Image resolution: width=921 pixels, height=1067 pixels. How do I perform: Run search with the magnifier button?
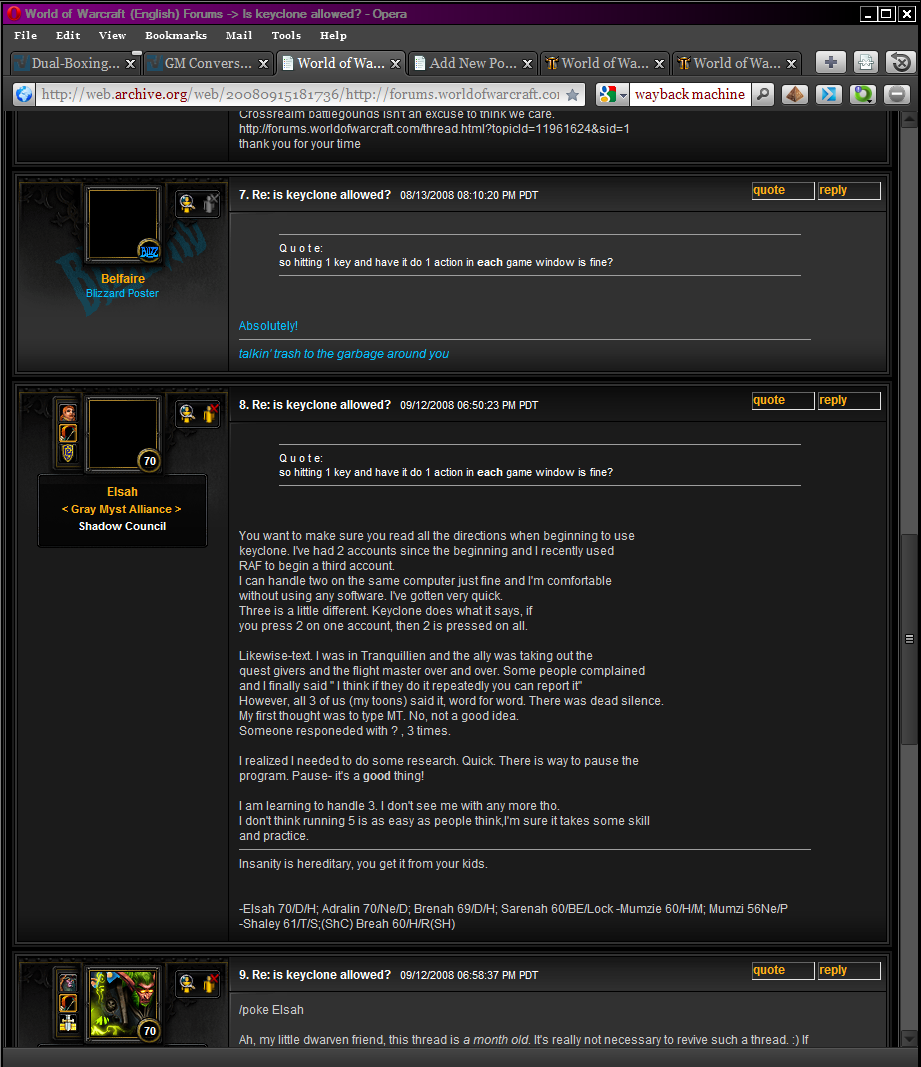pos(764,95)
